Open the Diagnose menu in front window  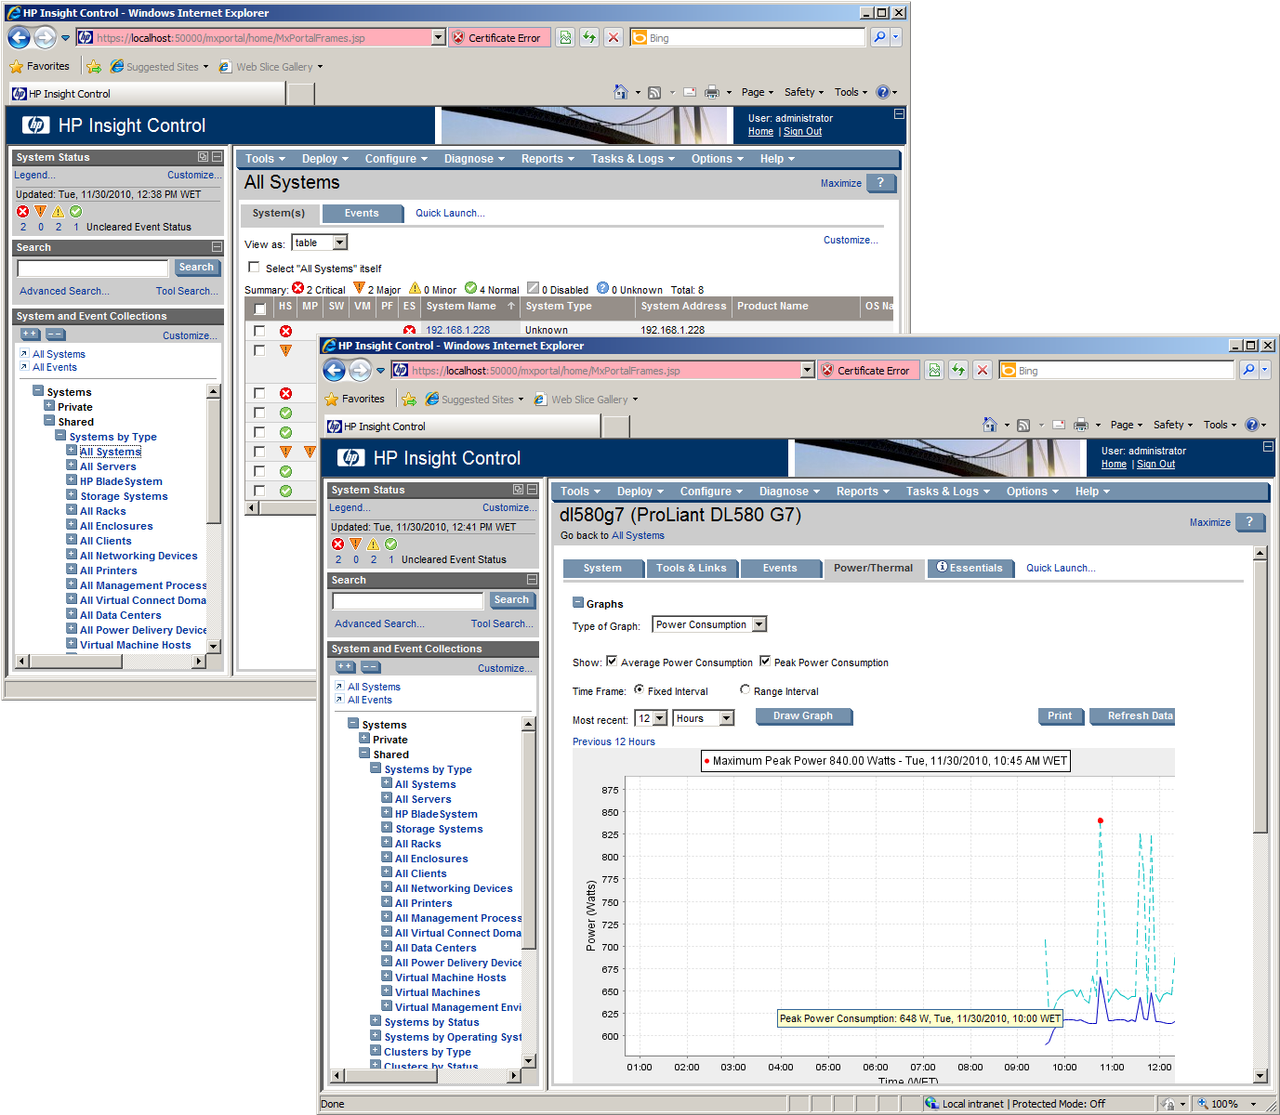coord(789,491)
